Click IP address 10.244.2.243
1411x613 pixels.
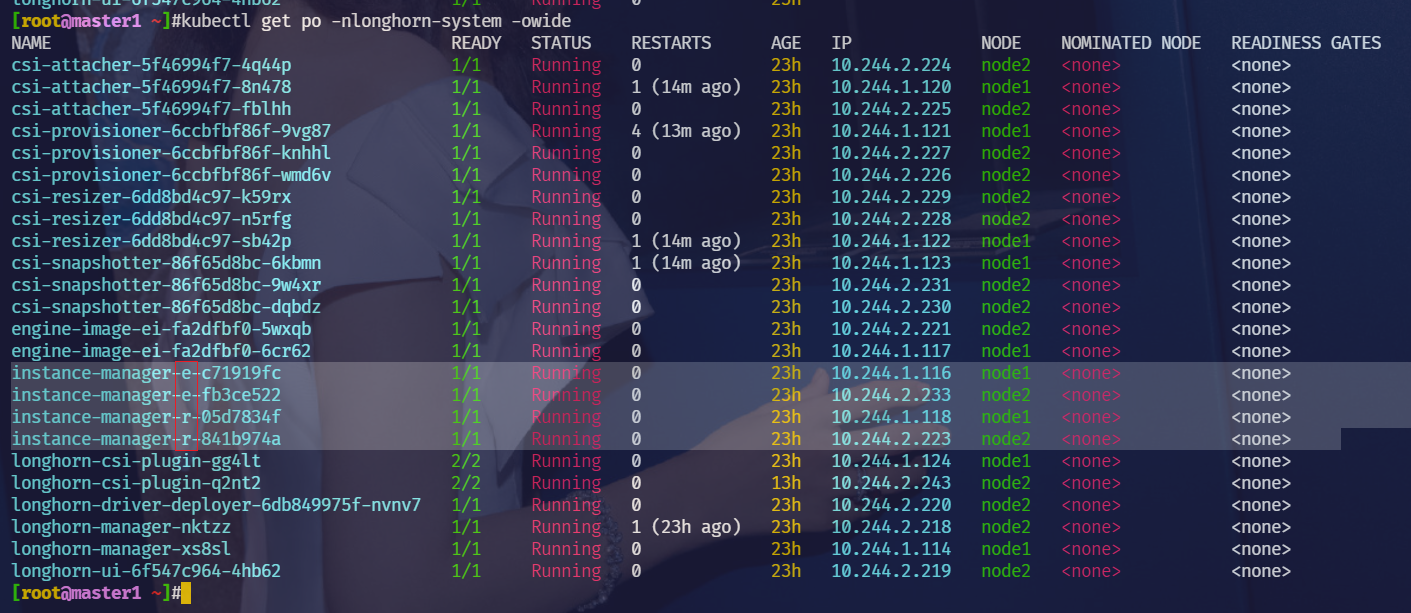click(891, 483)
